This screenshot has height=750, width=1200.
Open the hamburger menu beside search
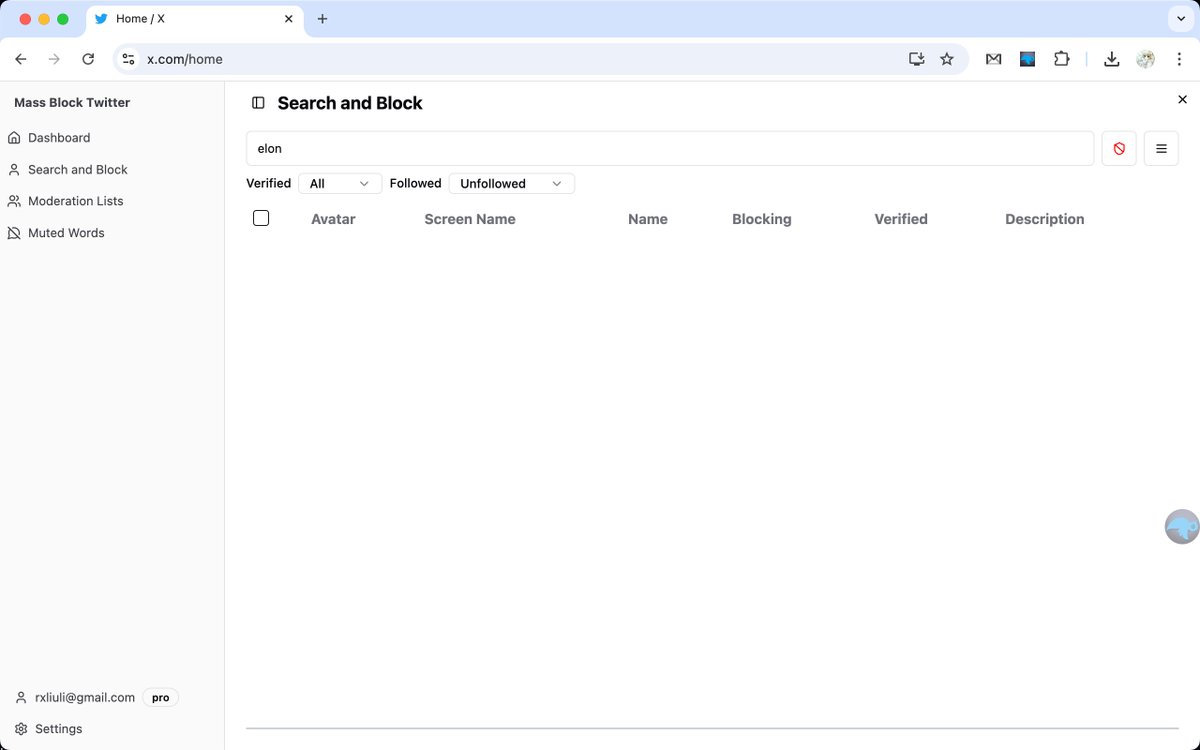click(x=1161, y=148)
